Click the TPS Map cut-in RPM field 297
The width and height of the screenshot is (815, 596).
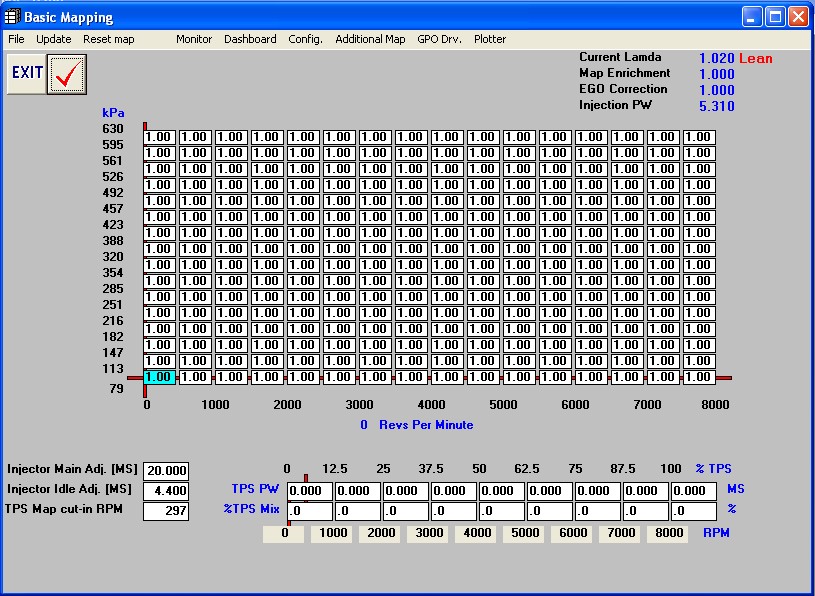coord(166,511)
